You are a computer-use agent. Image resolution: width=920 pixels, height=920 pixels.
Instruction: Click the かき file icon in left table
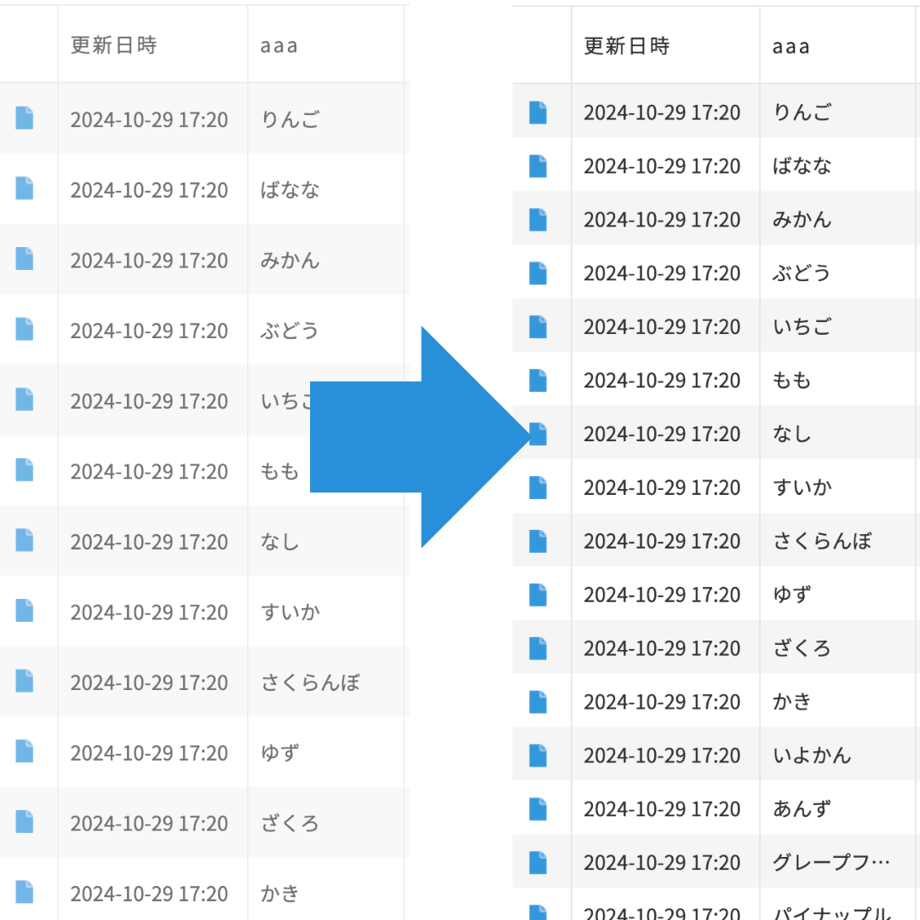[x=24, y=892]
